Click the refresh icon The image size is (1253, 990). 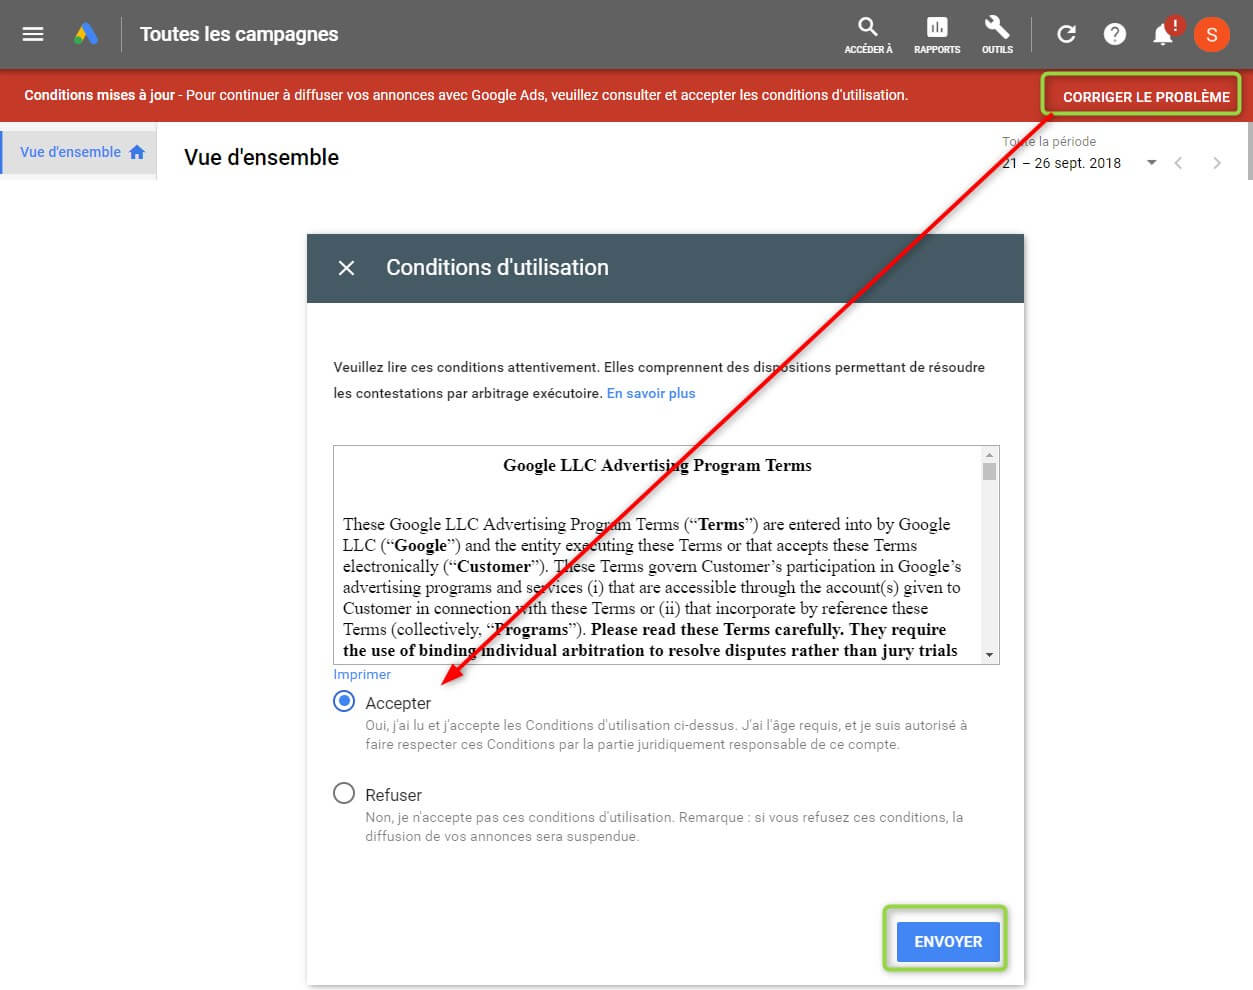click(1066, 34)
